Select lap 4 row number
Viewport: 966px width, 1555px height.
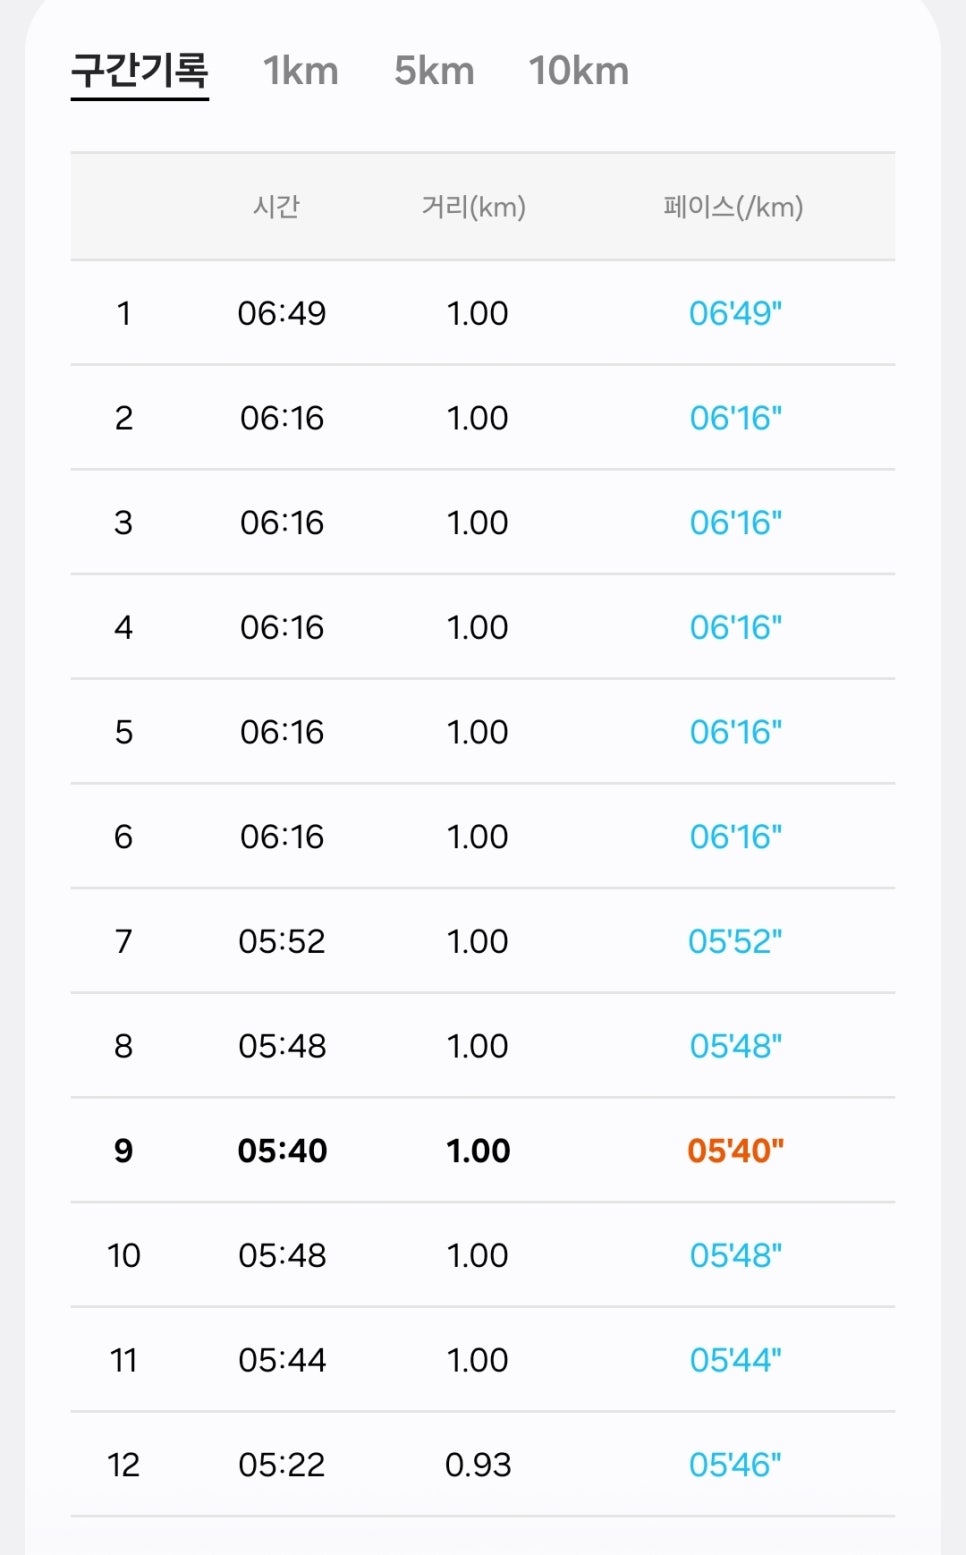[x=123, y=627]
